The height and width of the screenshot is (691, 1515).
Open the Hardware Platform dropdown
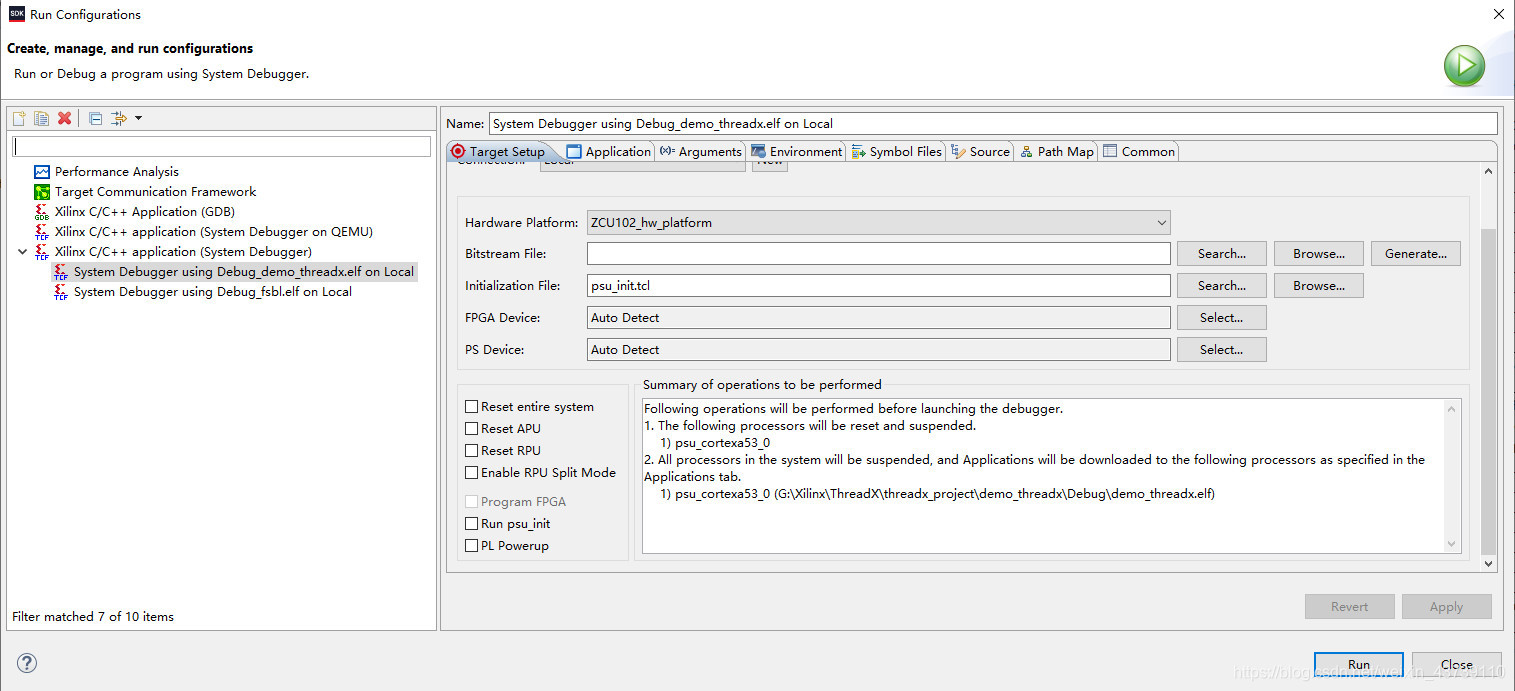pos(878,222)
